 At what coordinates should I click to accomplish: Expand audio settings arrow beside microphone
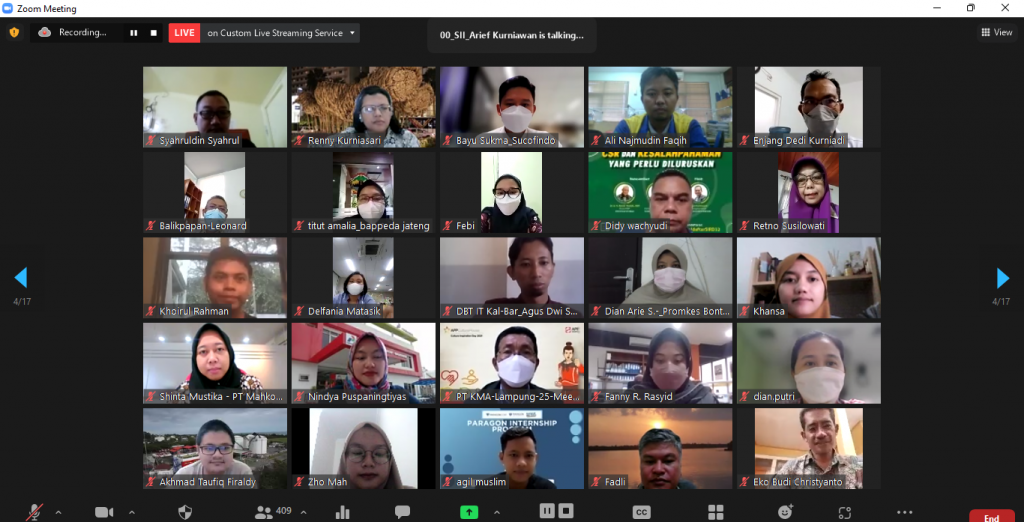pos(58,512)
